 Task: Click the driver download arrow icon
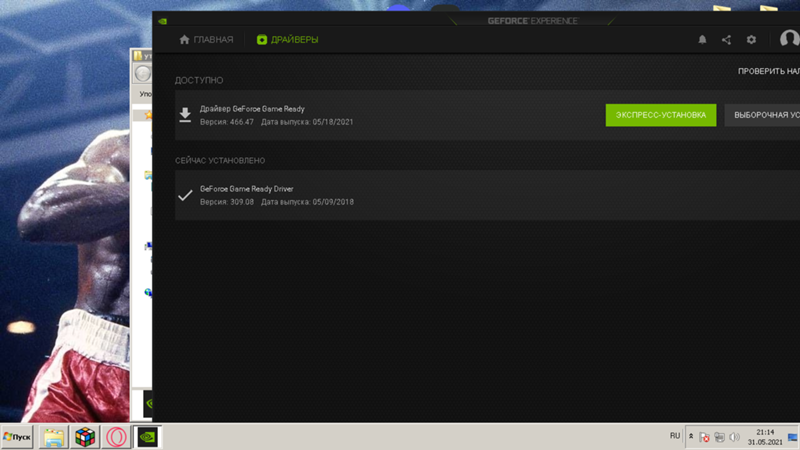(185, 115)
